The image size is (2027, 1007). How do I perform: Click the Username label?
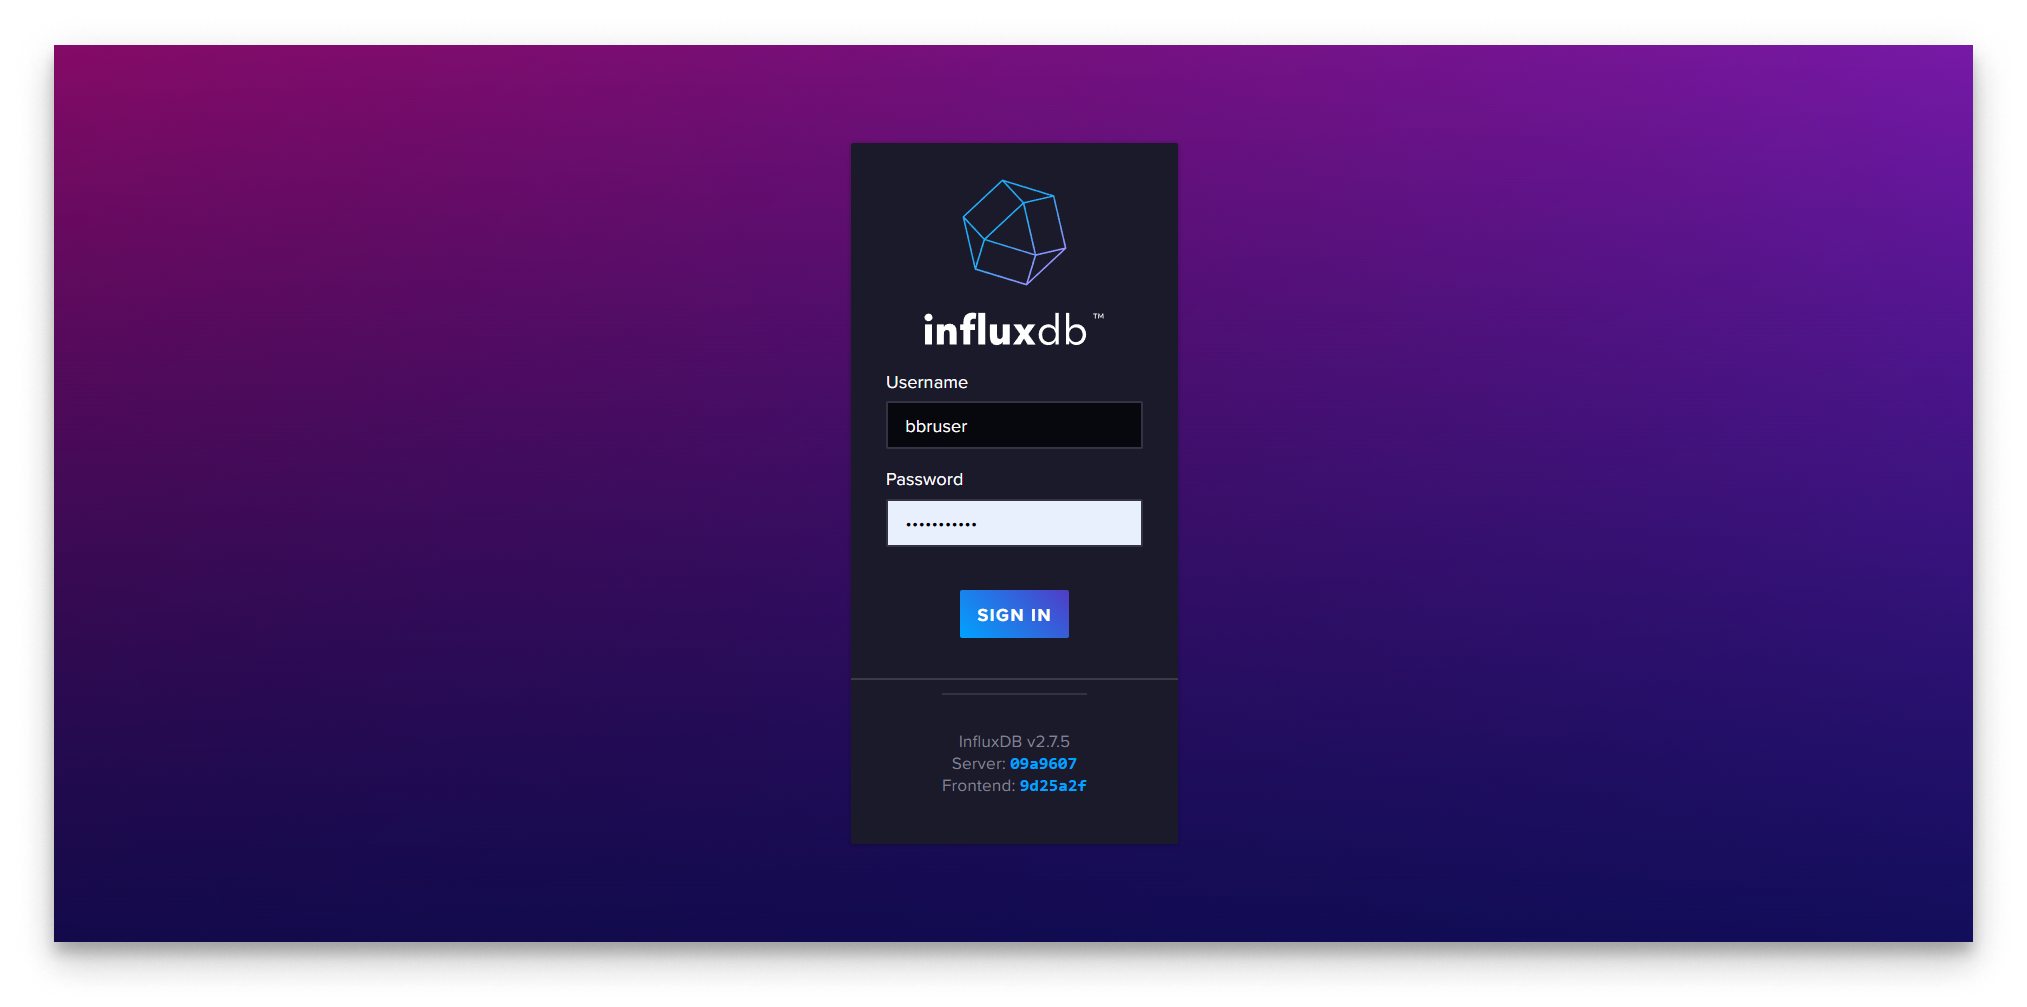coord(926,382)
